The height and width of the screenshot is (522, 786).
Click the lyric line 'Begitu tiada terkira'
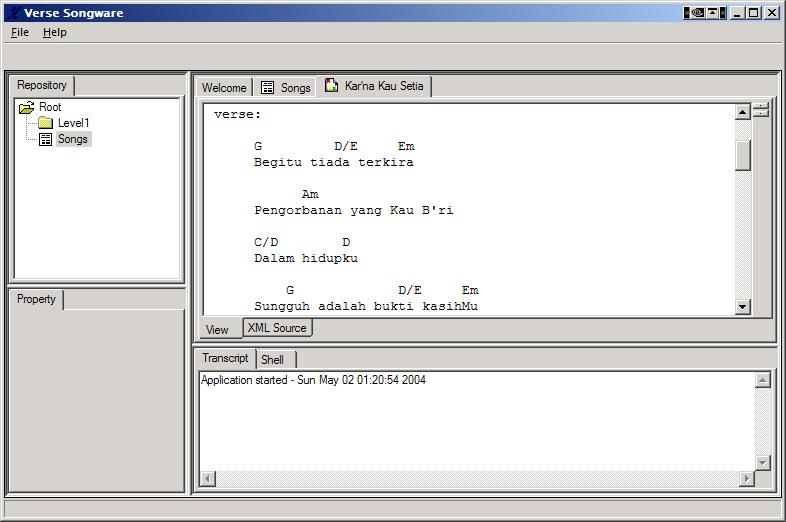334,162
